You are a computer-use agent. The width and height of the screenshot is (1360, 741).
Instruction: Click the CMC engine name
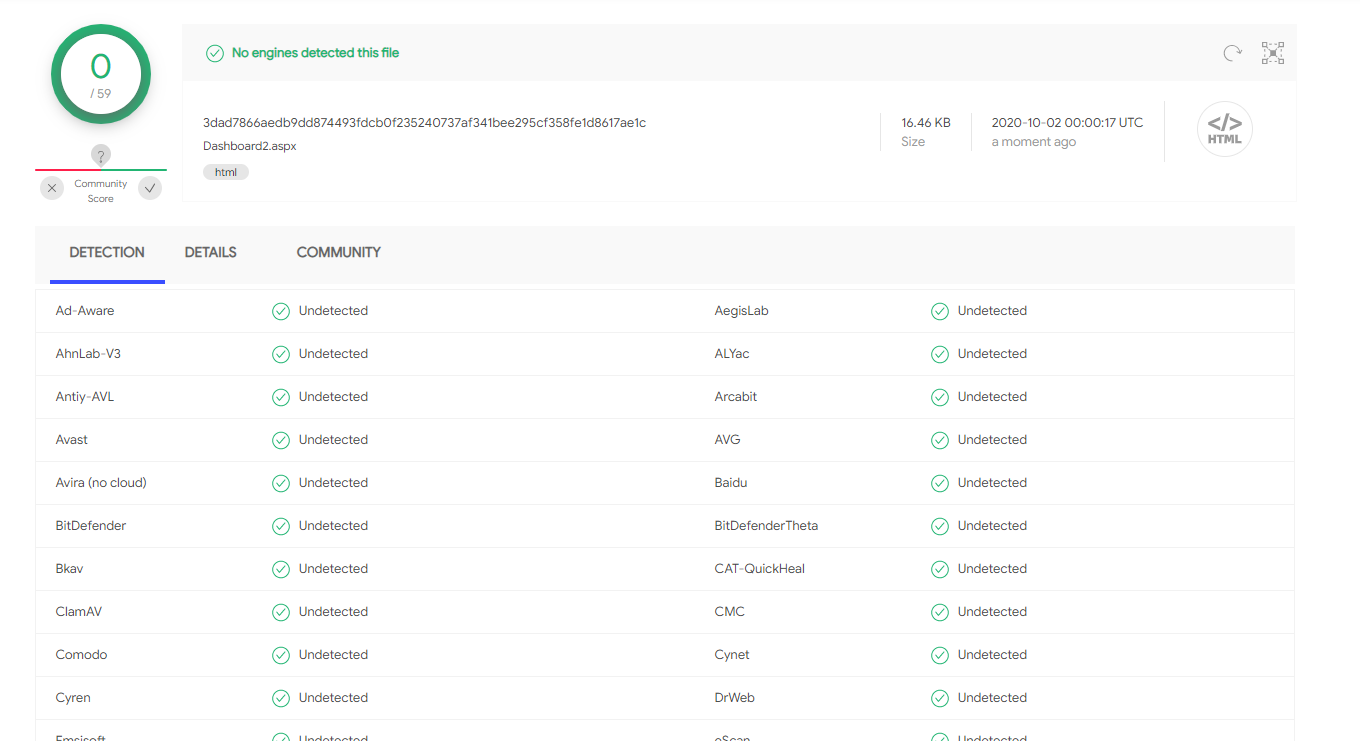pos(730,612)
